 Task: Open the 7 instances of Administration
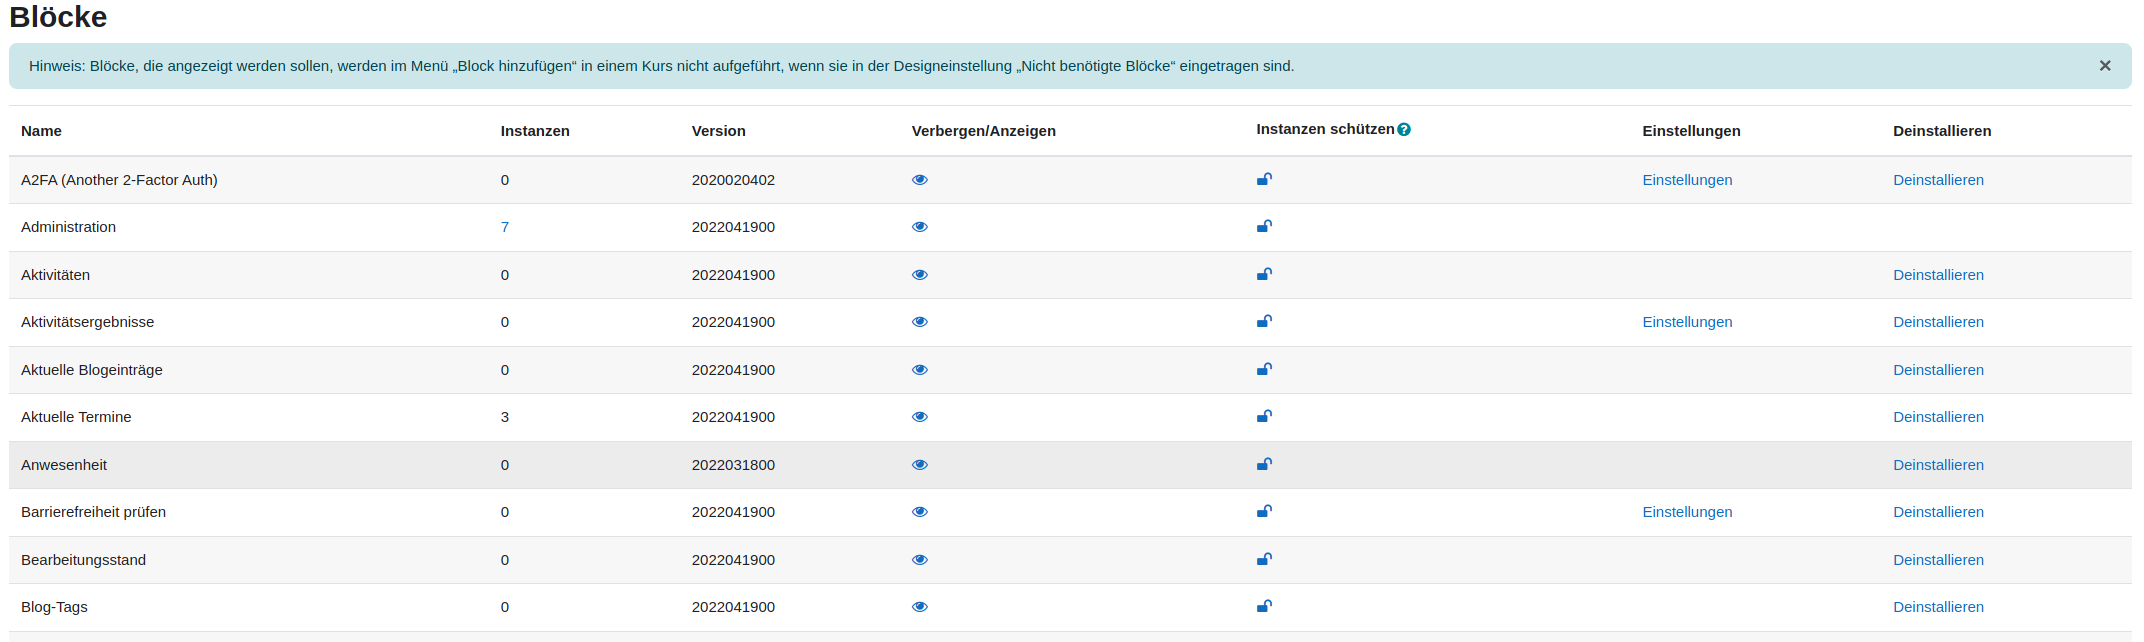click(505, 227)
